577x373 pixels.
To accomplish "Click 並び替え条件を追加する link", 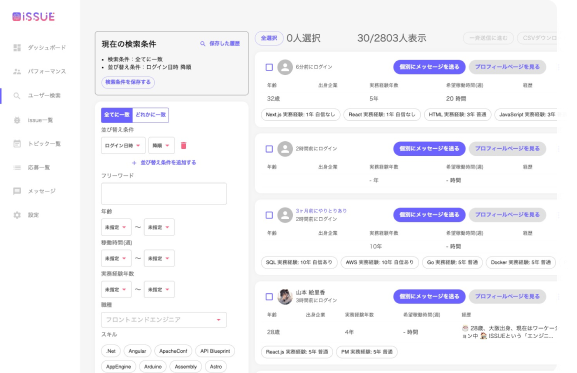I will [x=164, y=163].
